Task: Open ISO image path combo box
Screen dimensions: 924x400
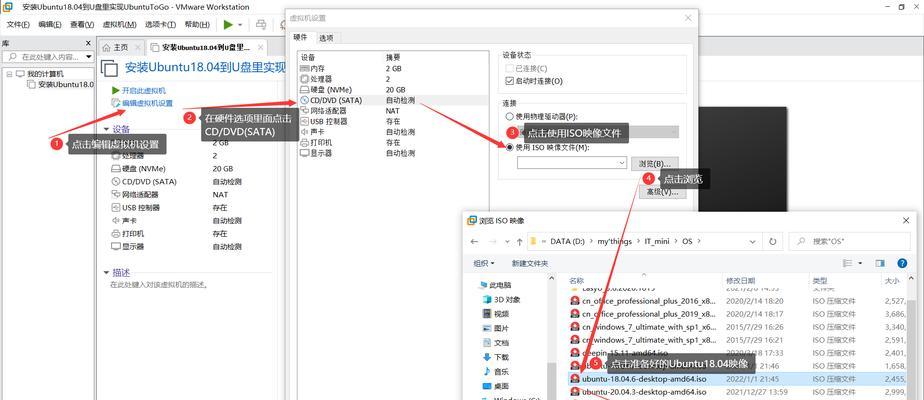Action: (x=572, y=163)
